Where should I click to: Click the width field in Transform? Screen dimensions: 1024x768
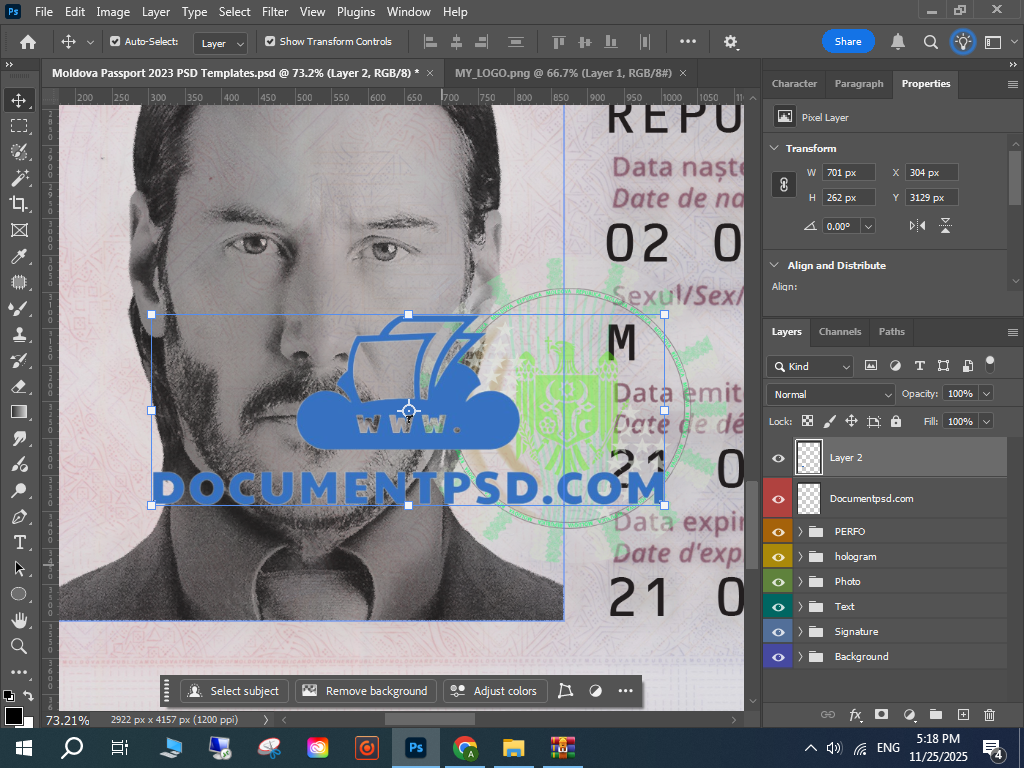point(848,173)
